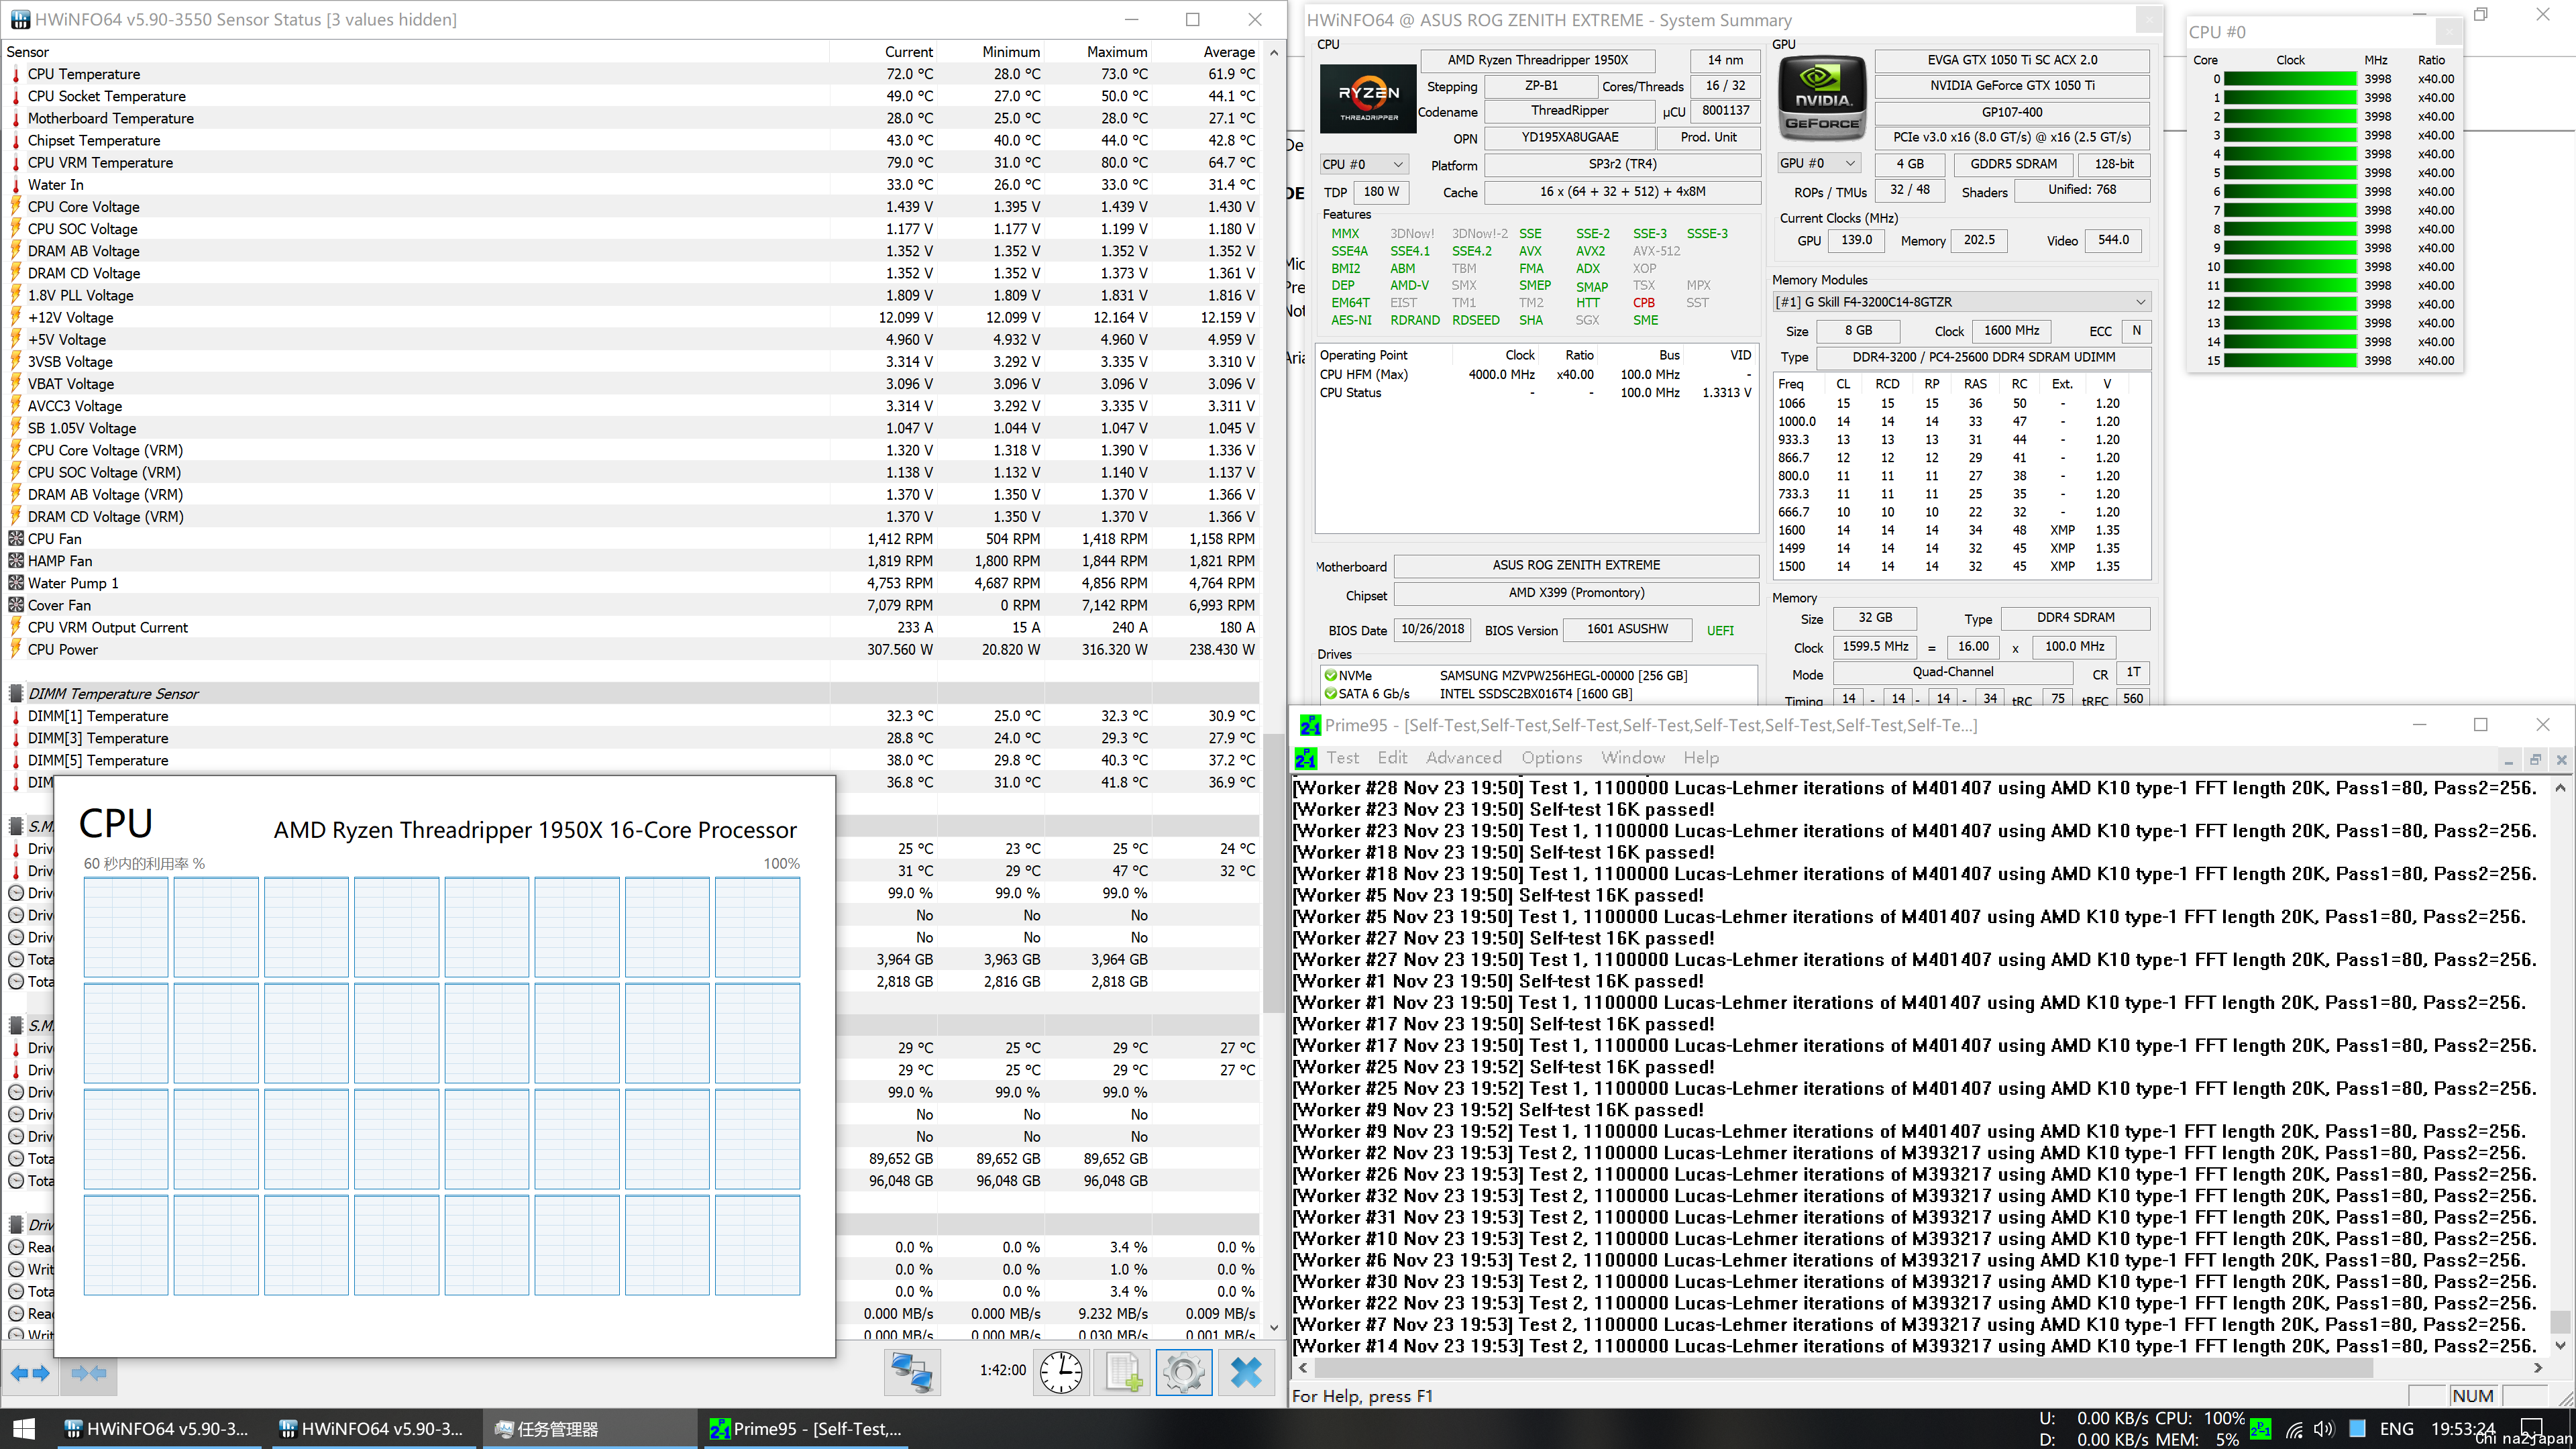Image resolution: width=2576 pixels, height=1449 pixels.
Task: Reset sensor timer with the clock icon
Action: (1061, 1372)
